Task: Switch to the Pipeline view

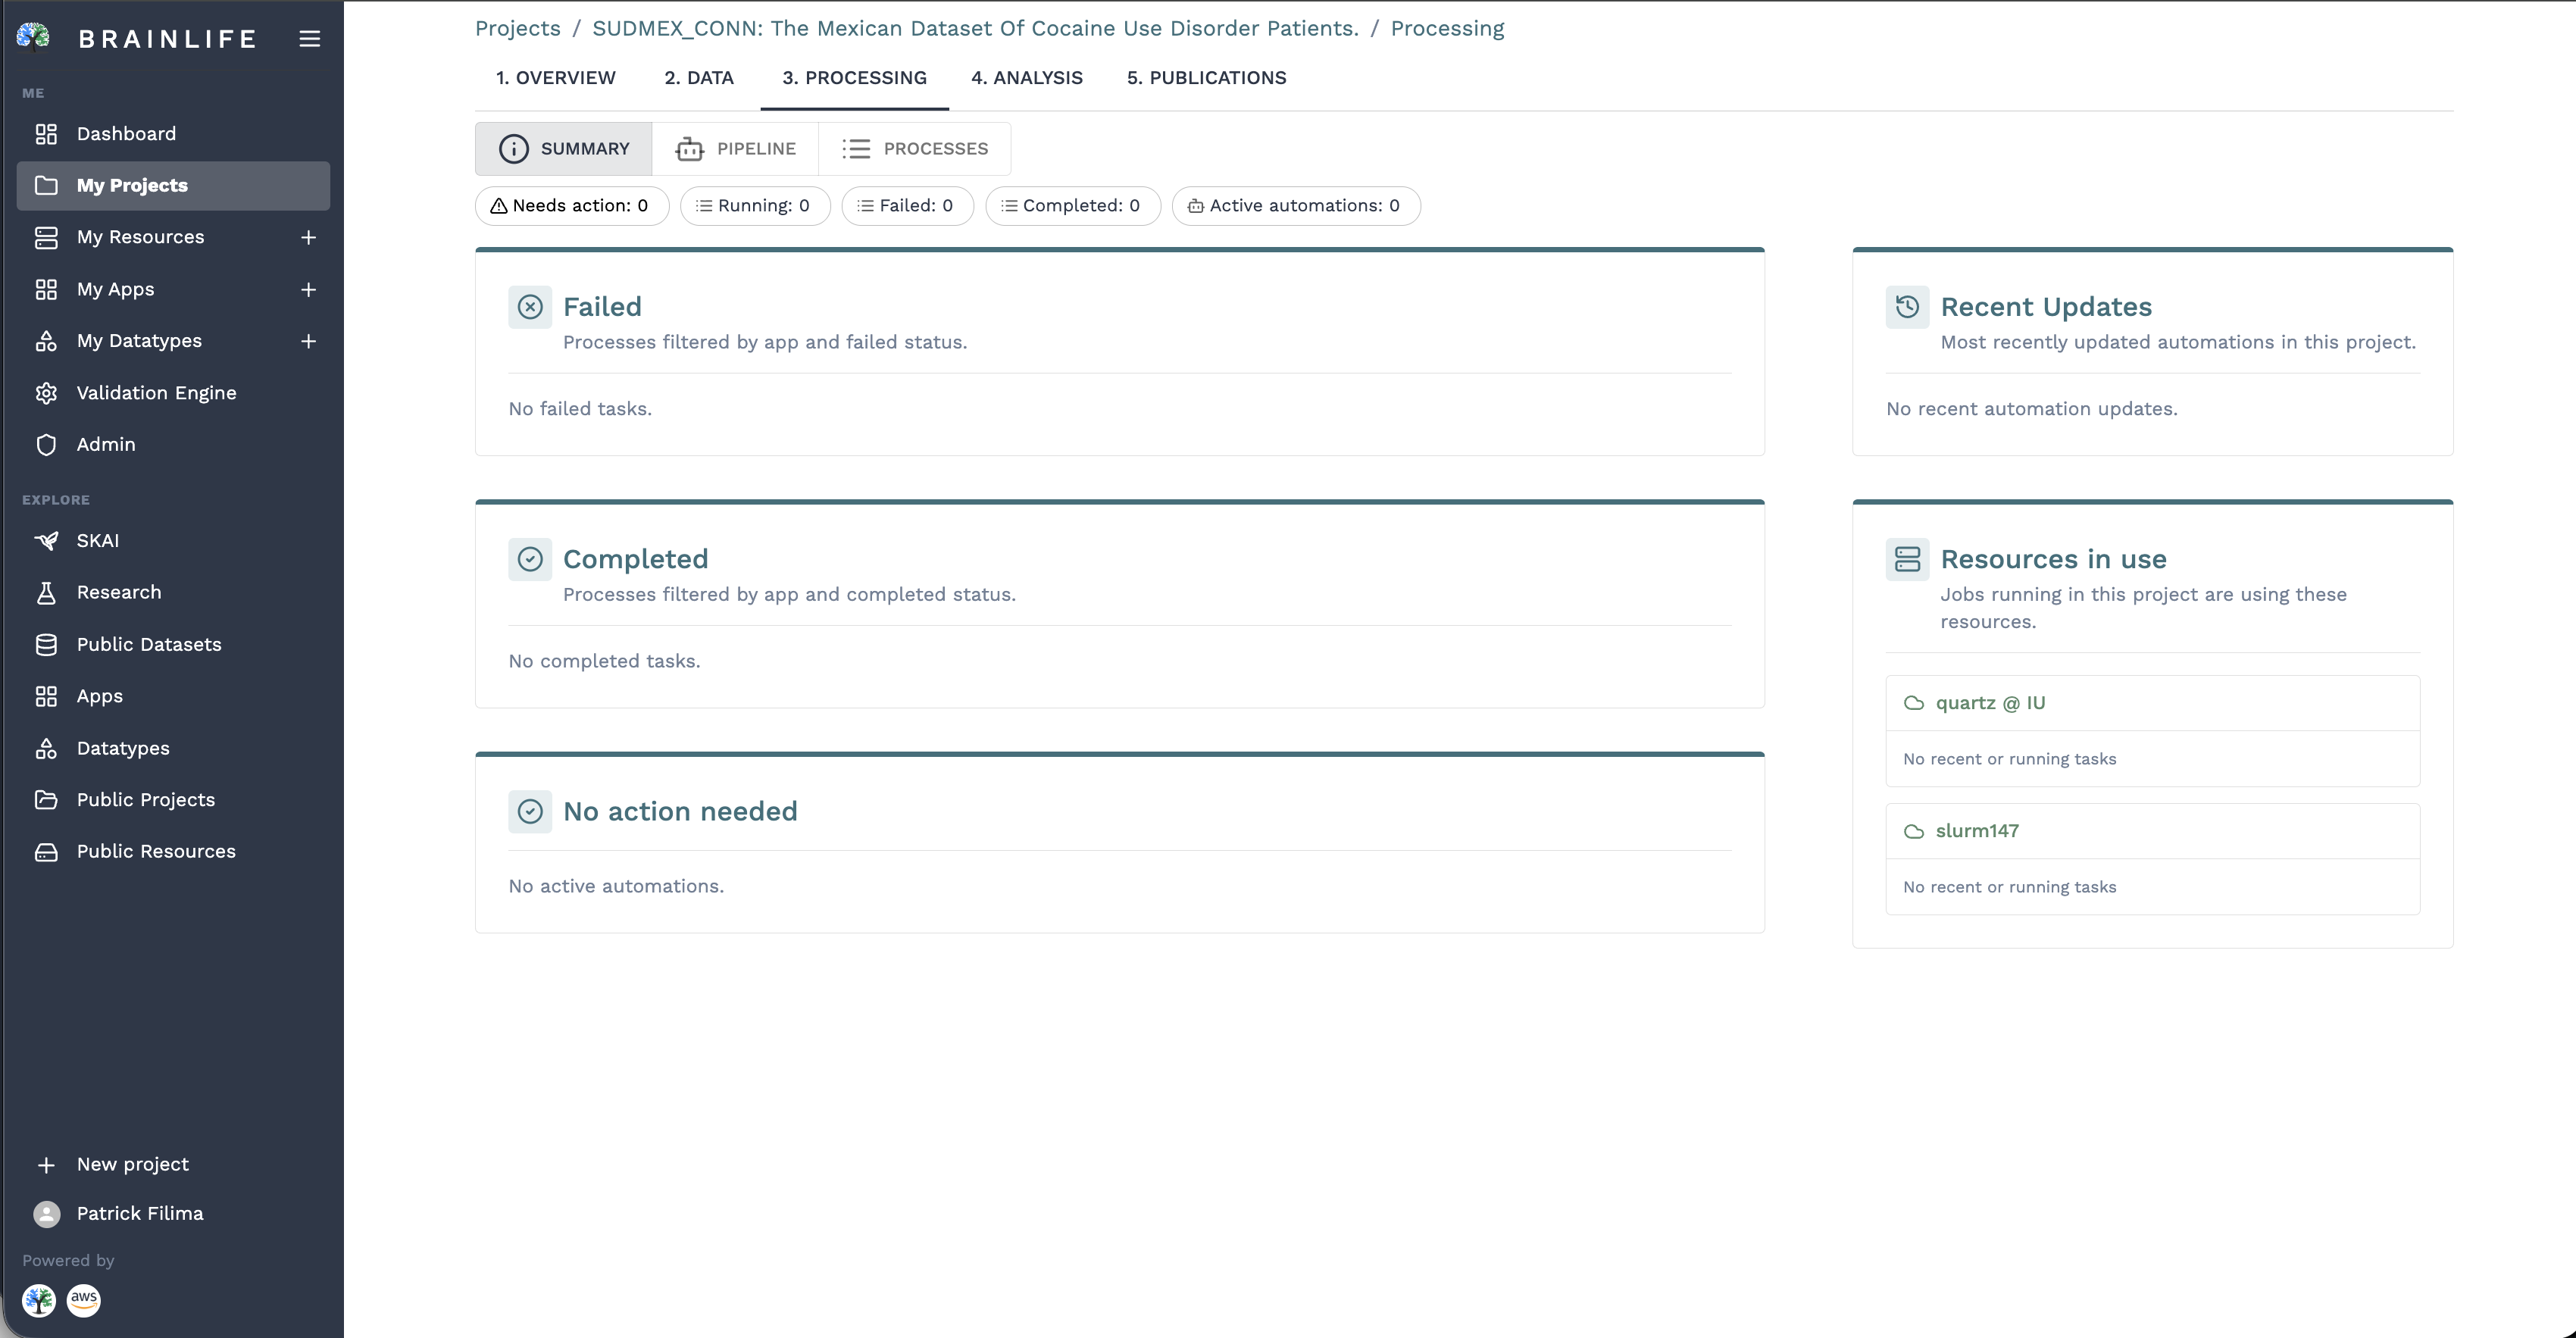Action: coord(736,149)
